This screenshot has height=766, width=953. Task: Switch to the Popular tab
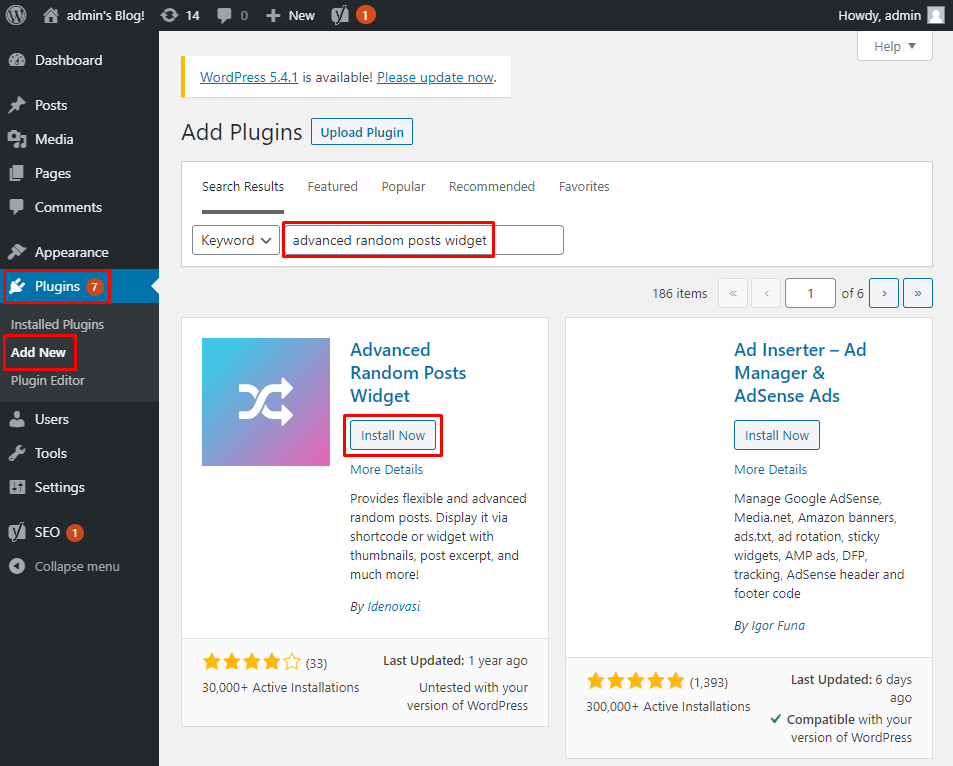(403, 187)
